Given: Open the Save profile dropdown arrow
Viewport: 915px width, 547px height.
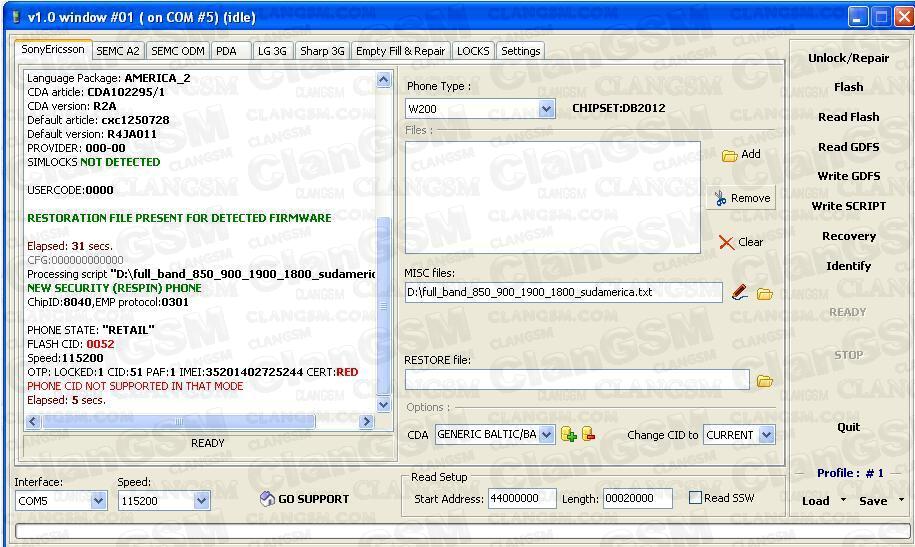Looking at the screenshot, I should point(902,500).
